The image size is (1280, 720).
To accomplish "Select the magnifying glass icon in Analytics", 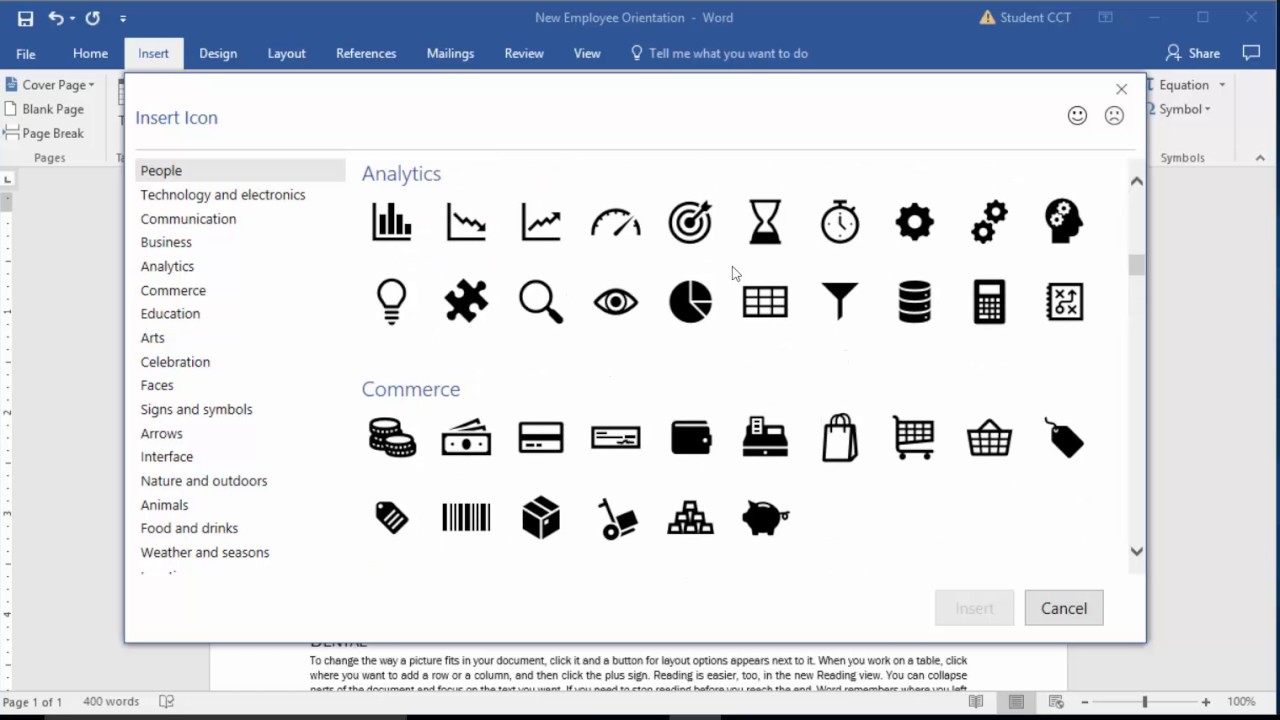I will coord(540,301).
